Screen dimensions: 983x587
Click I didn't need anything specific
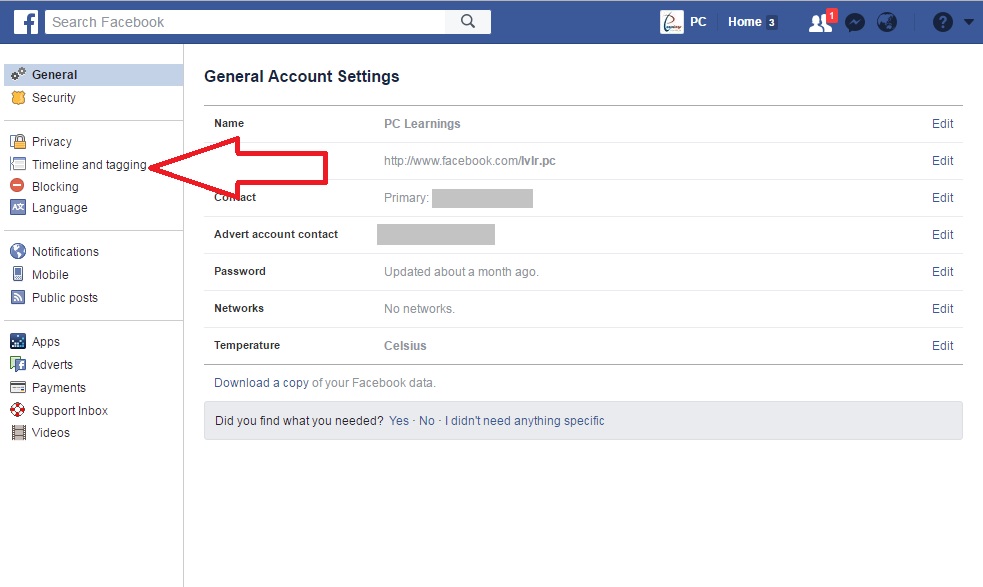pyautogui.click(x=525, y=421)
